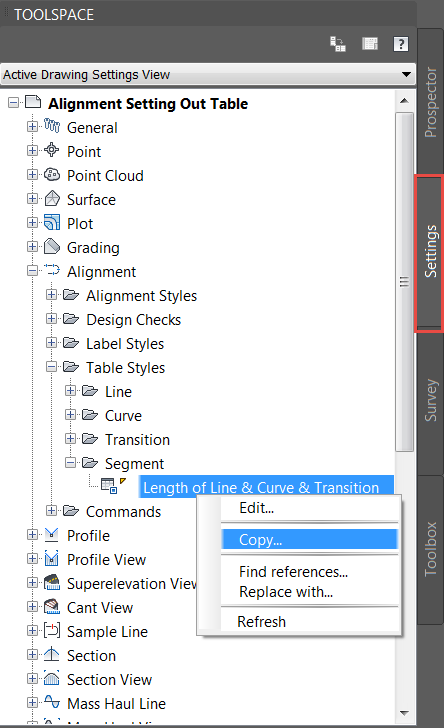444x728 pixels.
Task: Select the Point Cloud icon in tree
Action: 52,175
